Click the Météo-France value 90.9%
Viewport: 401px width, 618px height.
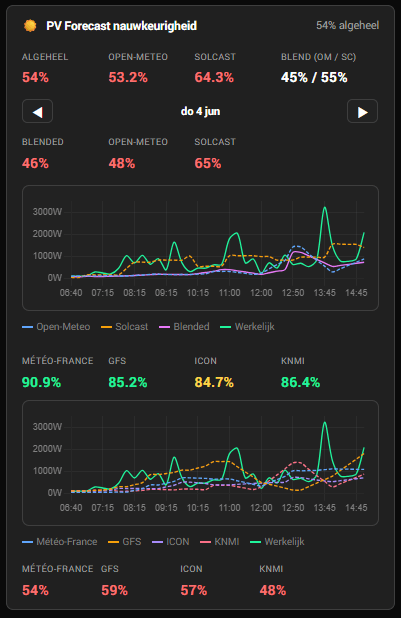tap(41, 382)
